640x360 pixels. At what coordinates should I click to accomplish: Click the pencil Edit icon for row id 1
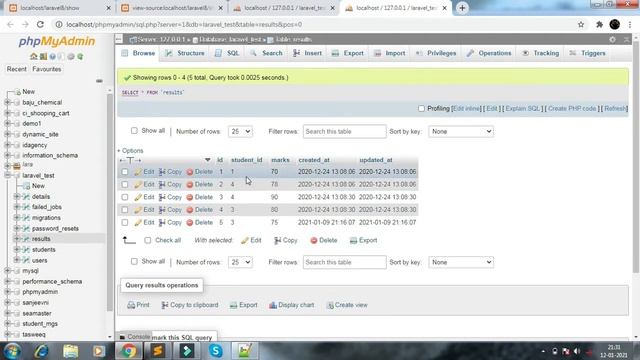138,172
